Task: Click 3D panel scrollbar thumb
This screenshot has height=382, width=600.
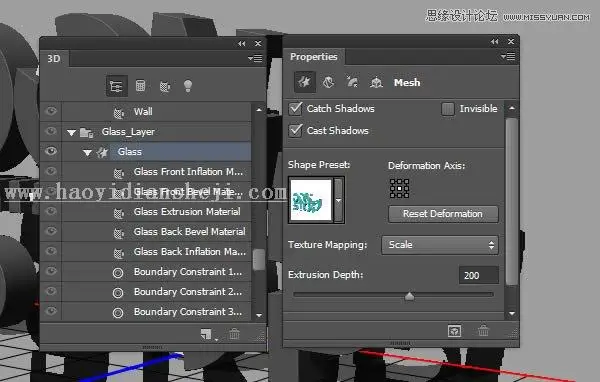Action: pyautogui.click(x=259, y=259)
